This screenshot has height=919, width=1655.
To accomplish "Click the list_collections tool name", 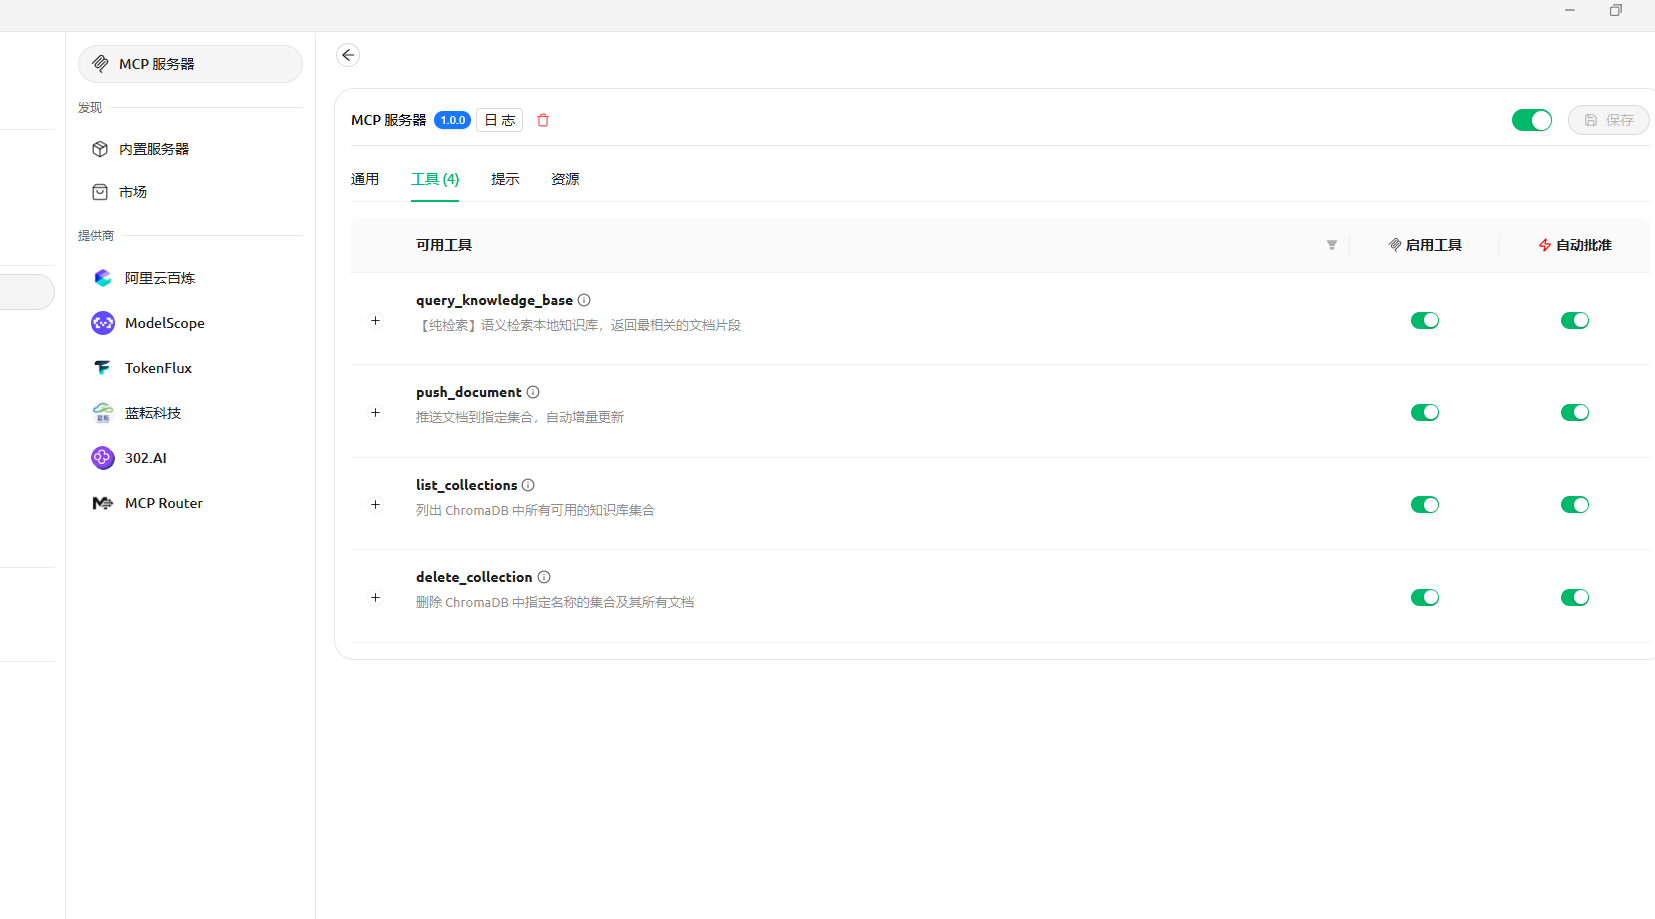I will tap(467, 485).
